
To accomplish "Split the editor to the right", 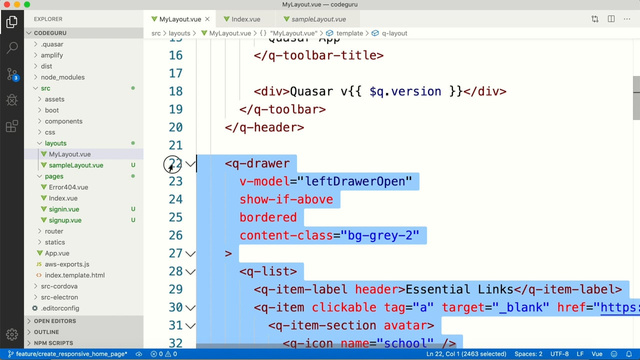I will click(x=611, y=19).
